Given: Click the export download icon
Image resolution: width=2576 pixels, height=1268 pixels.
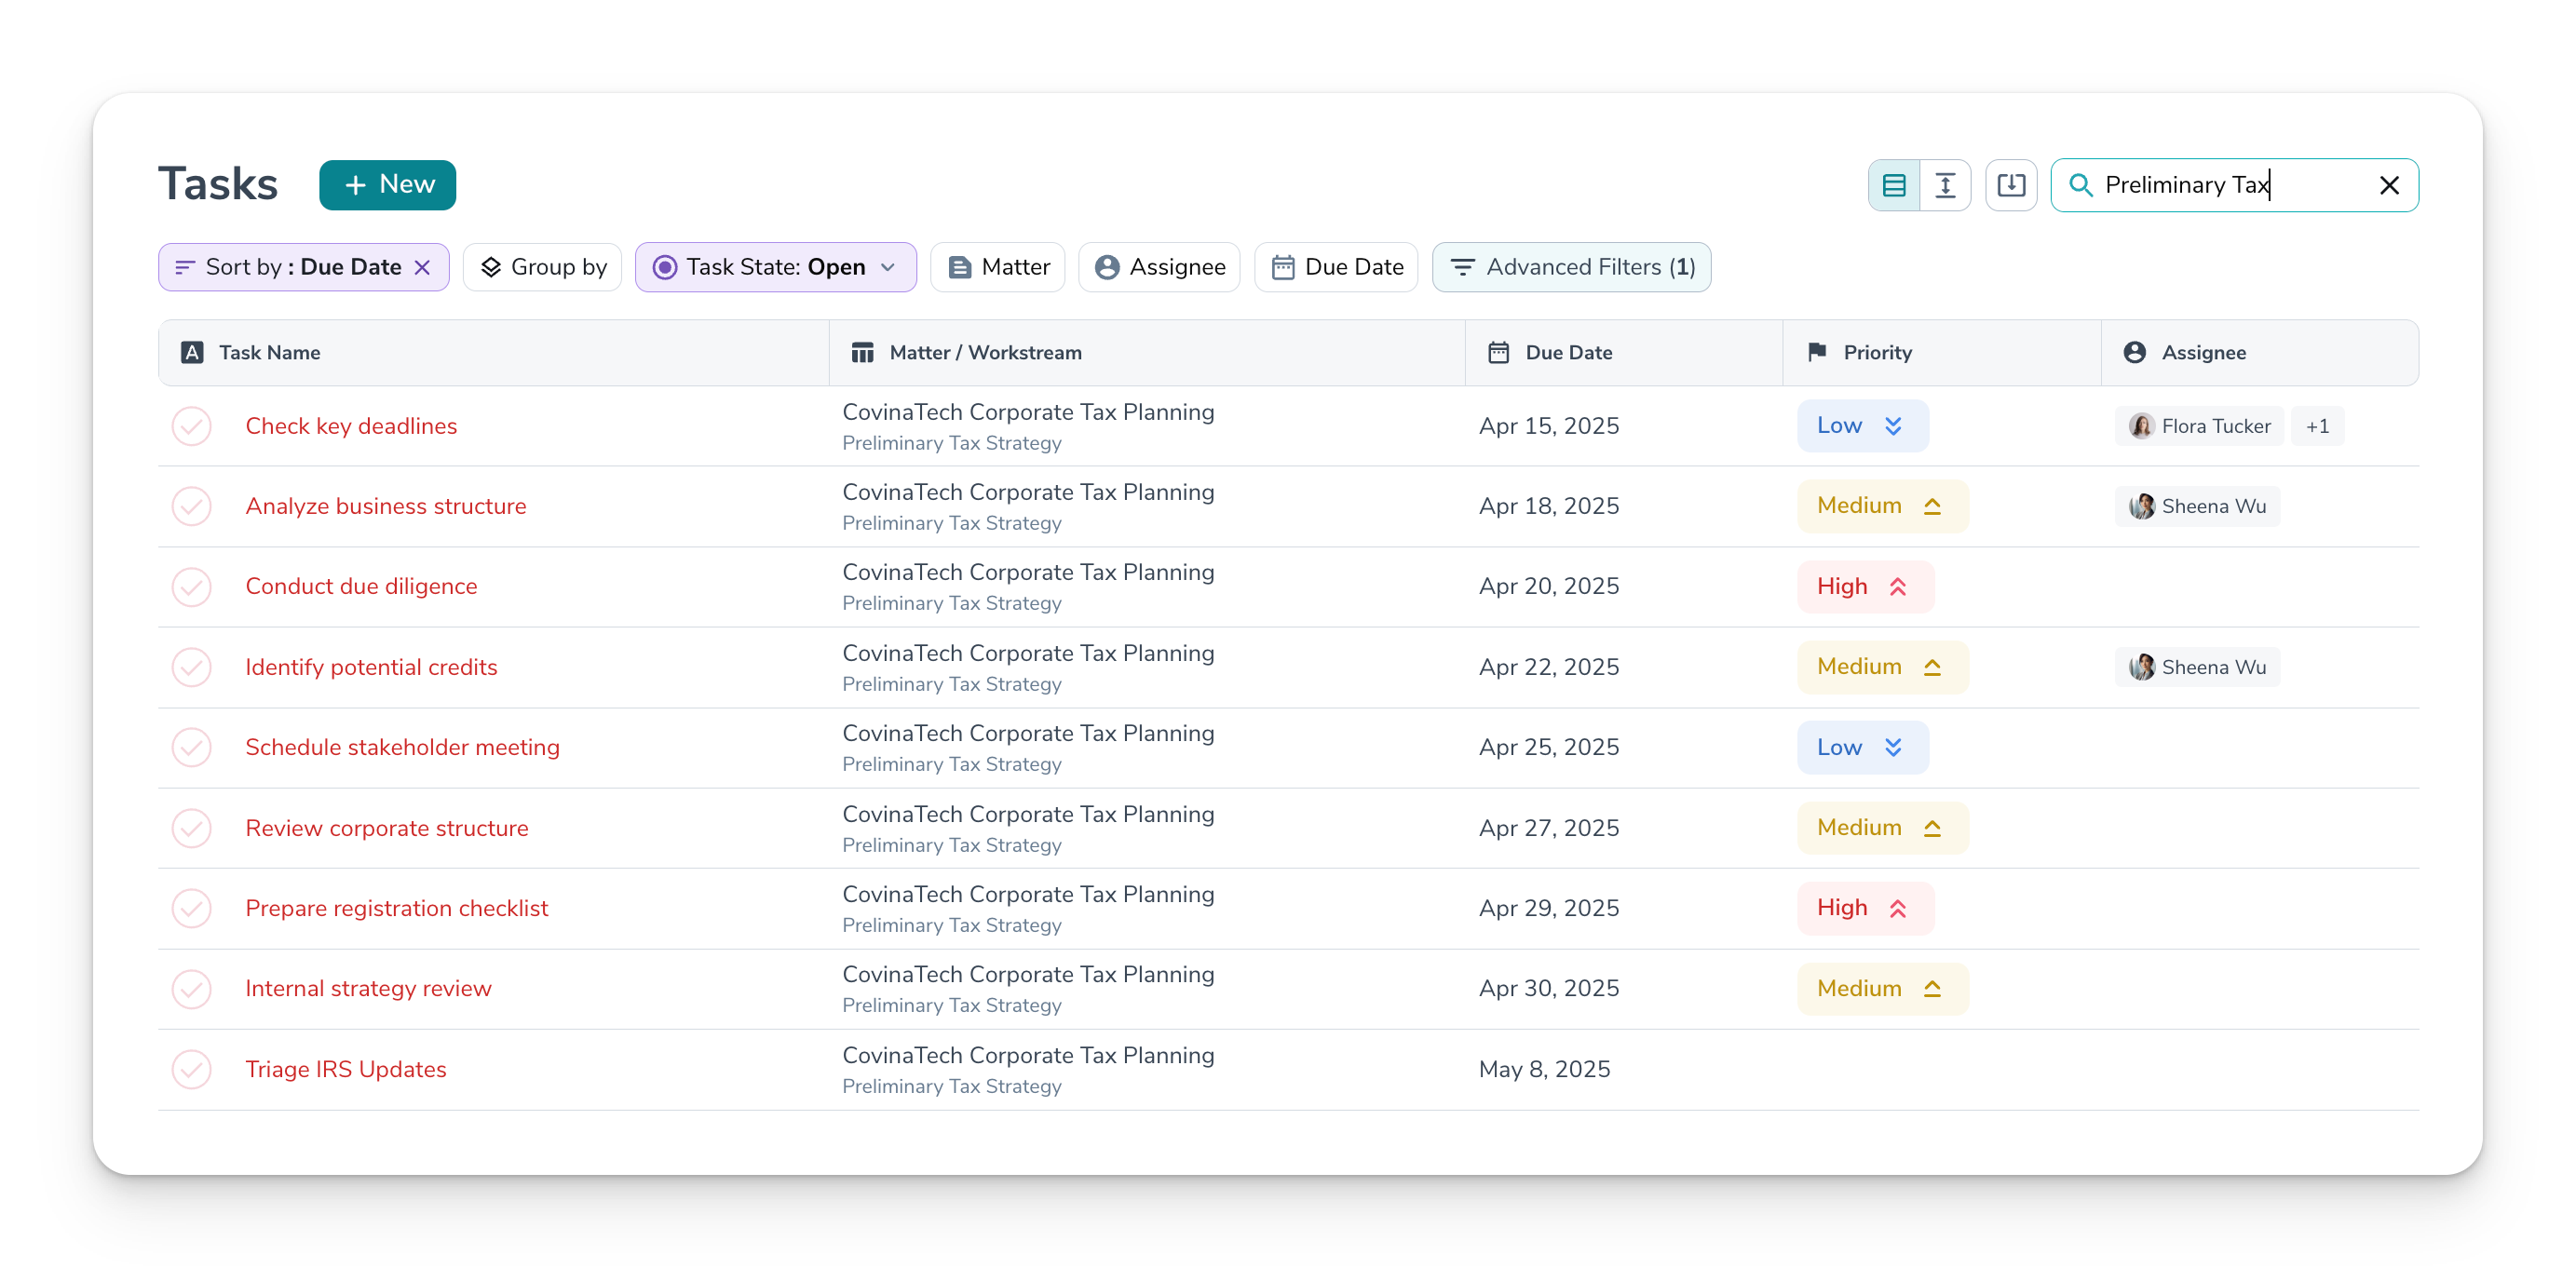Looking at the screenshot, I should coord(2010,185).
